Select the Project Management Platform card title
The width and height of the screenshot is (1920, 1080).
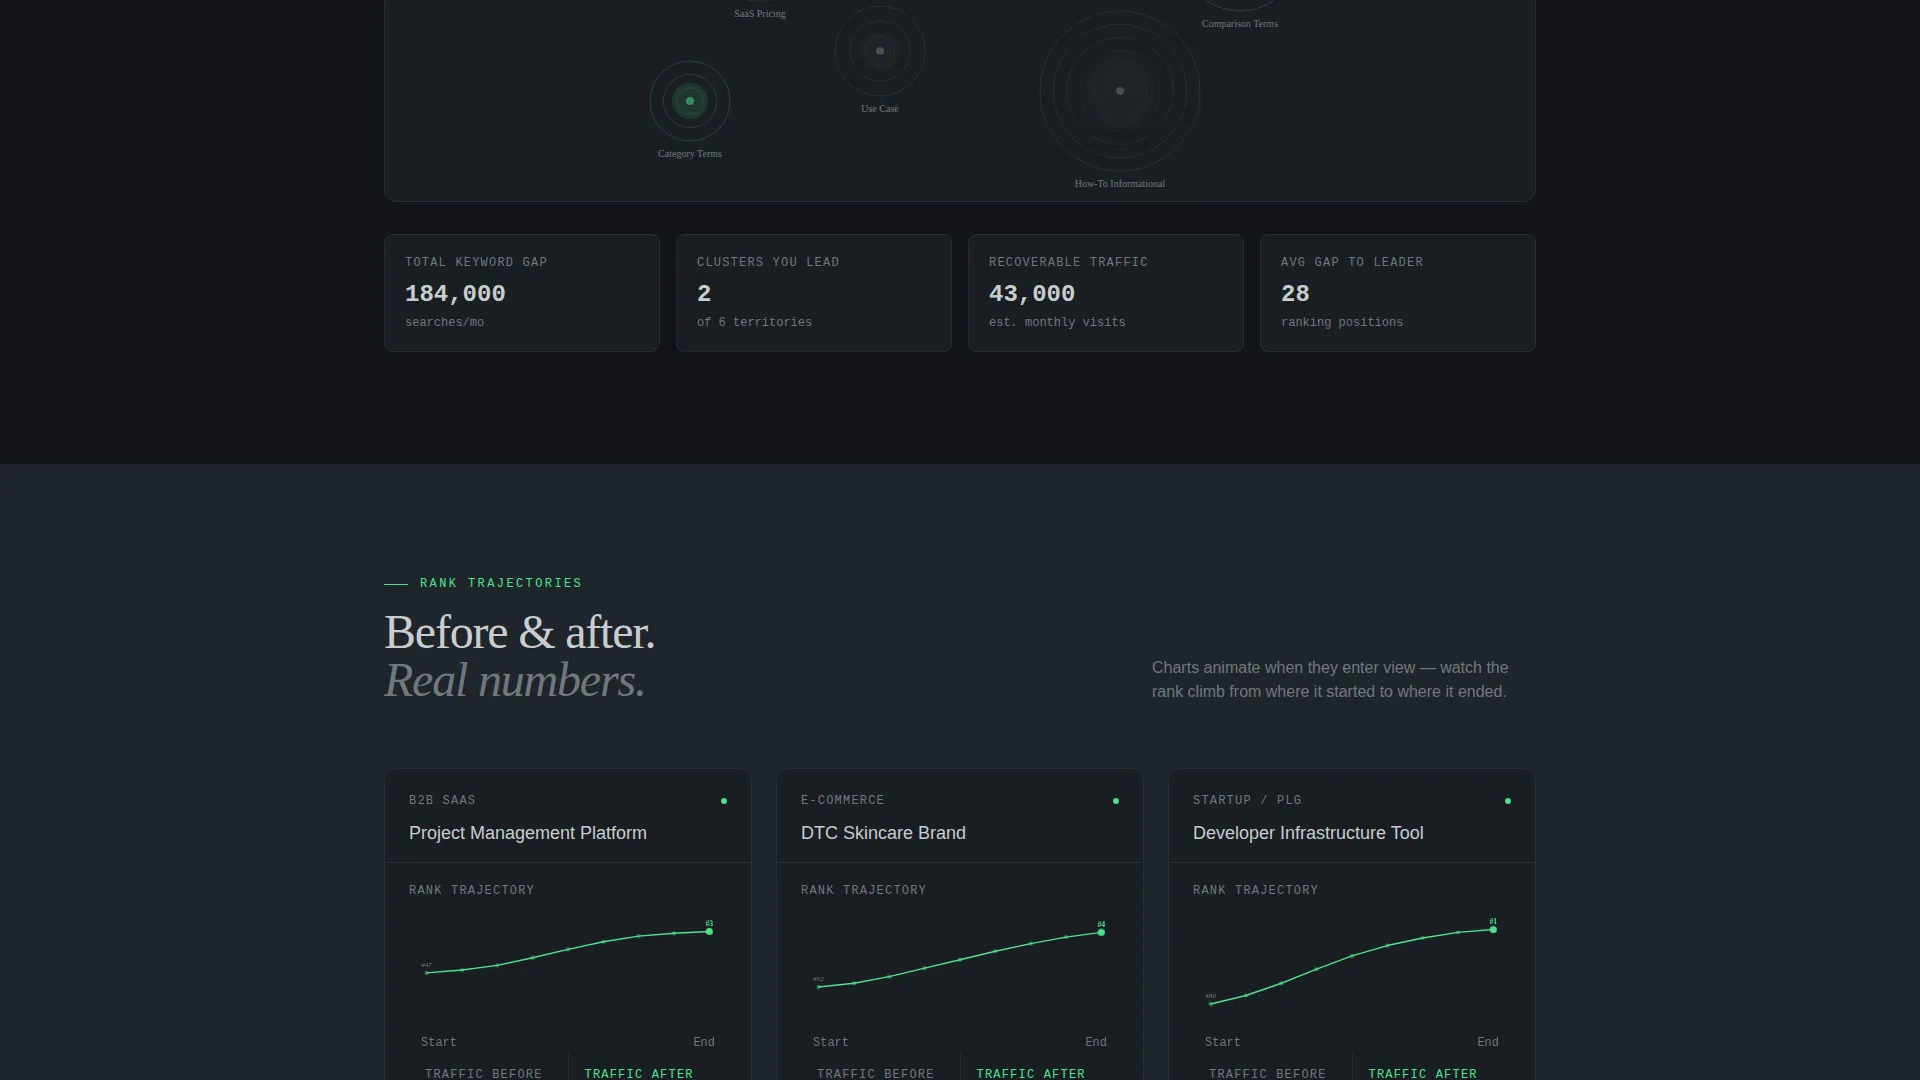pos(528,833)
